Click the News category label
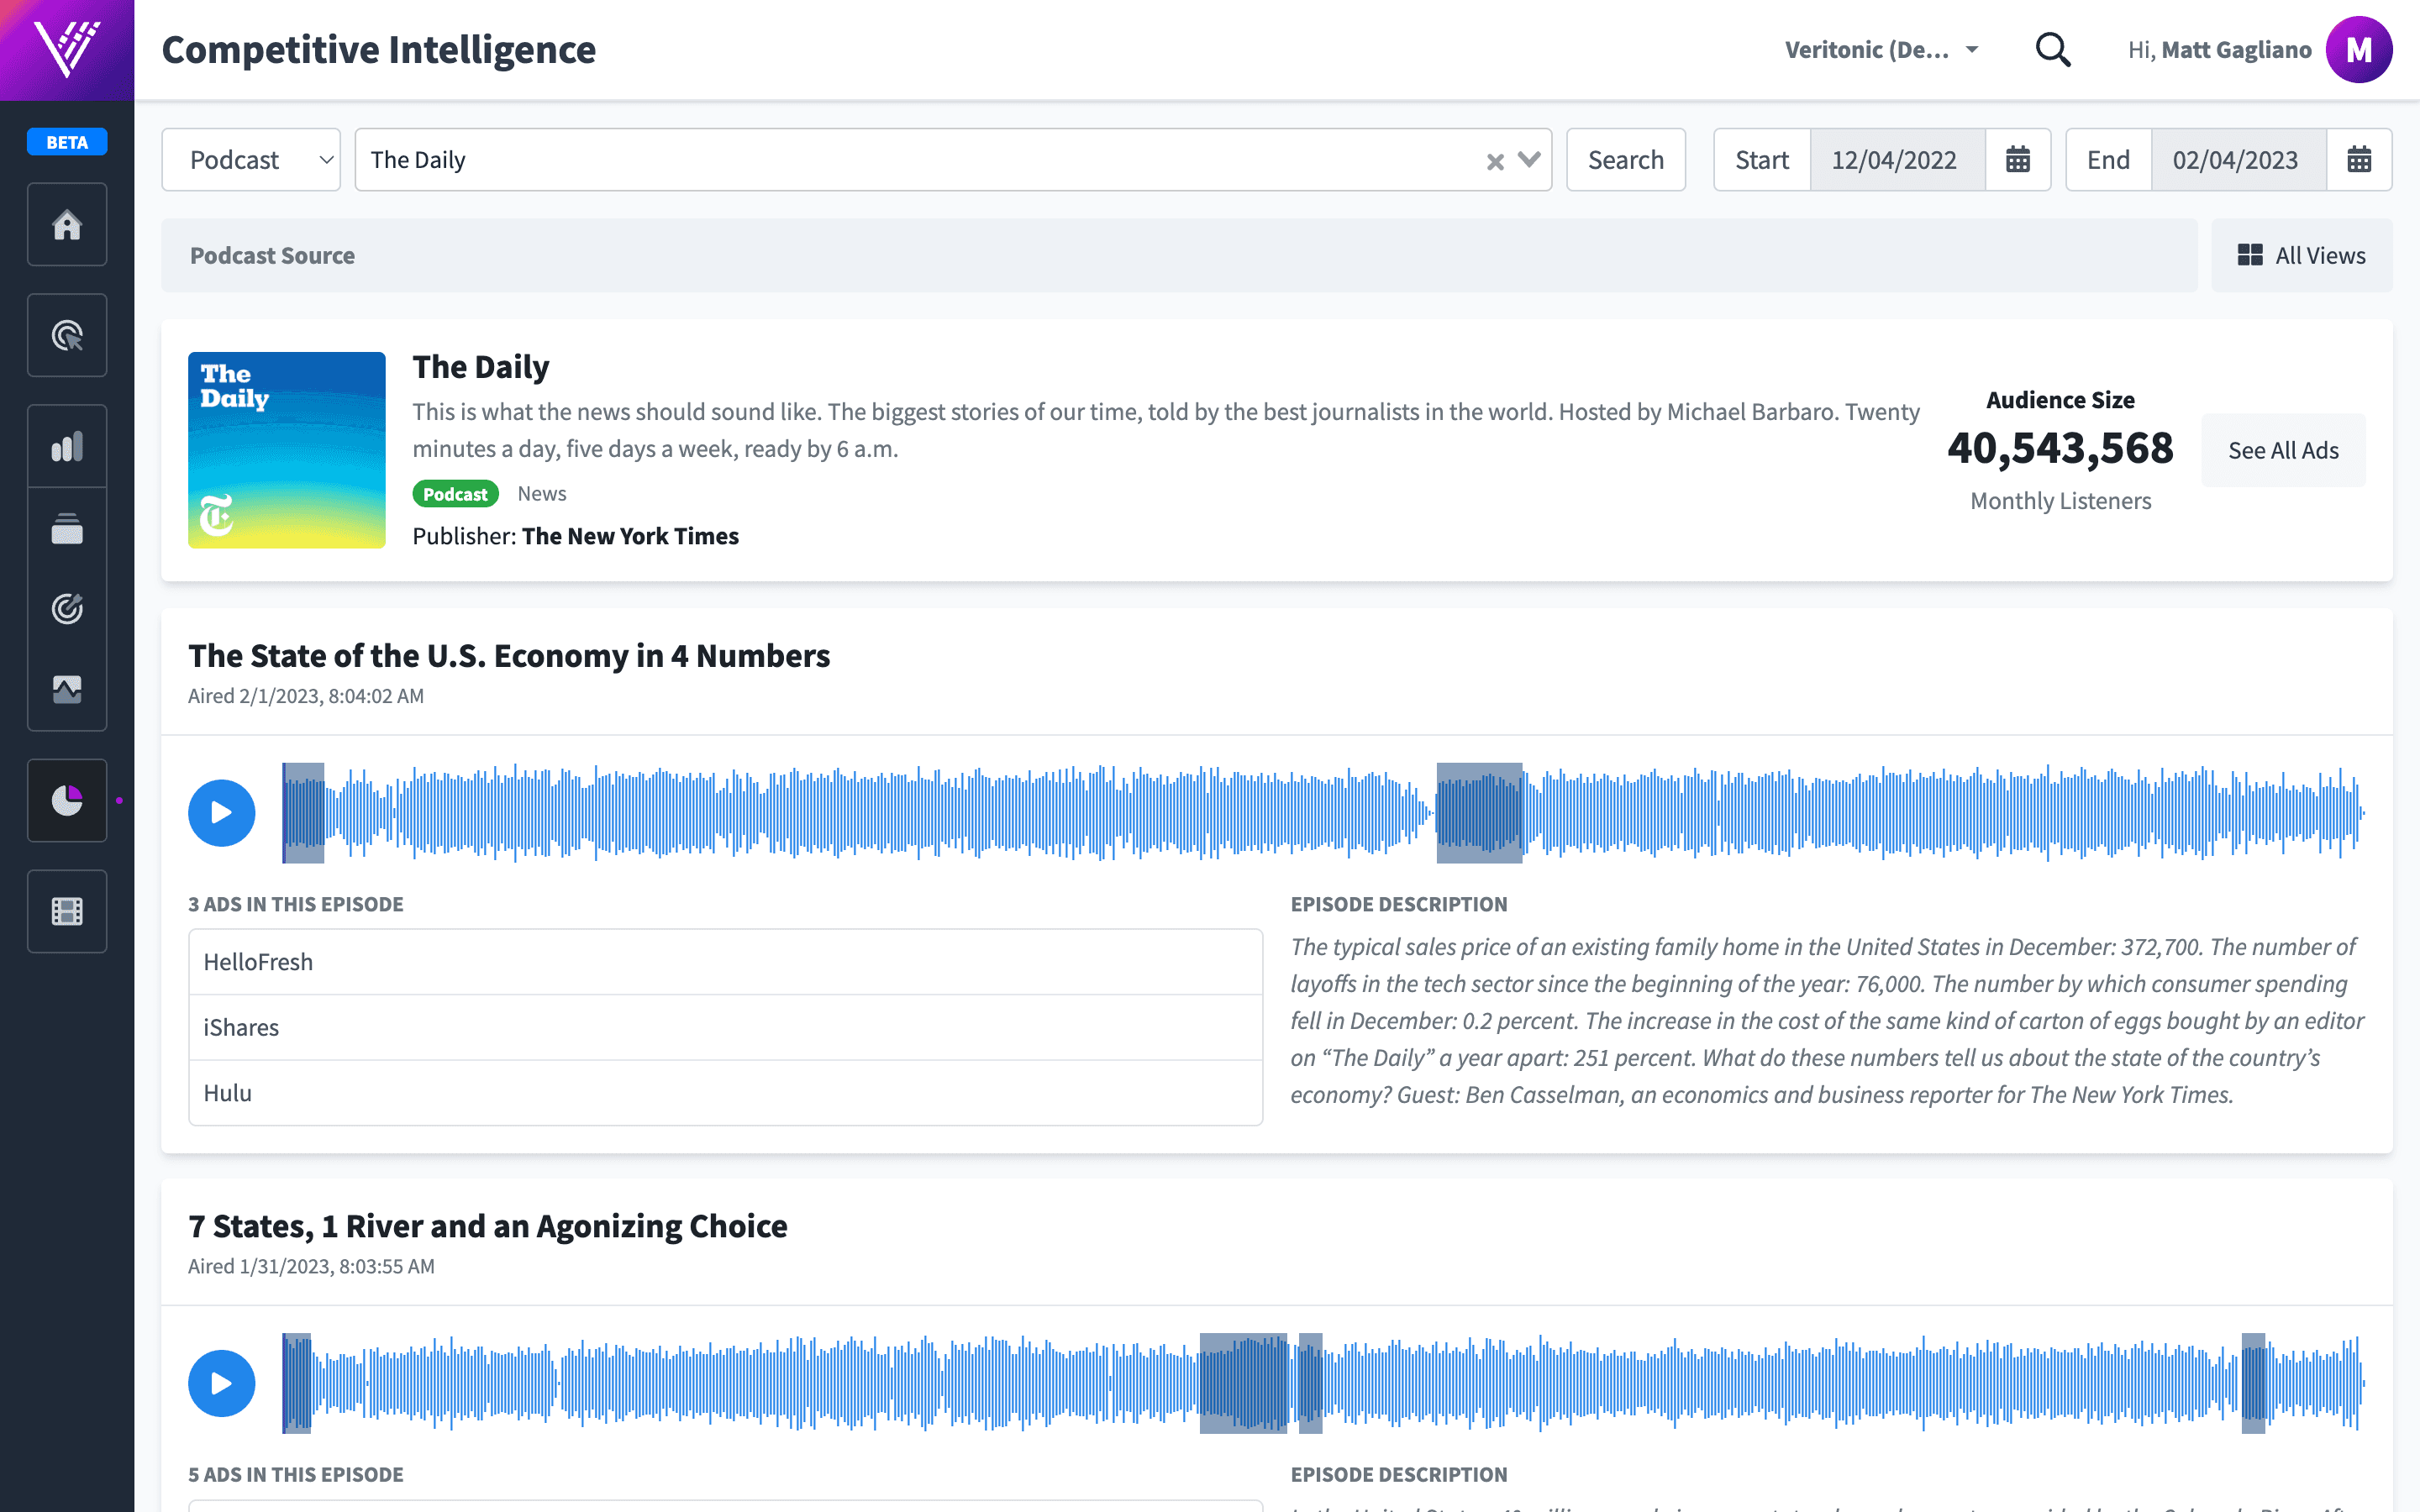The height and width of the screenshot is (1512, 2420). click(x=542, y=494)
